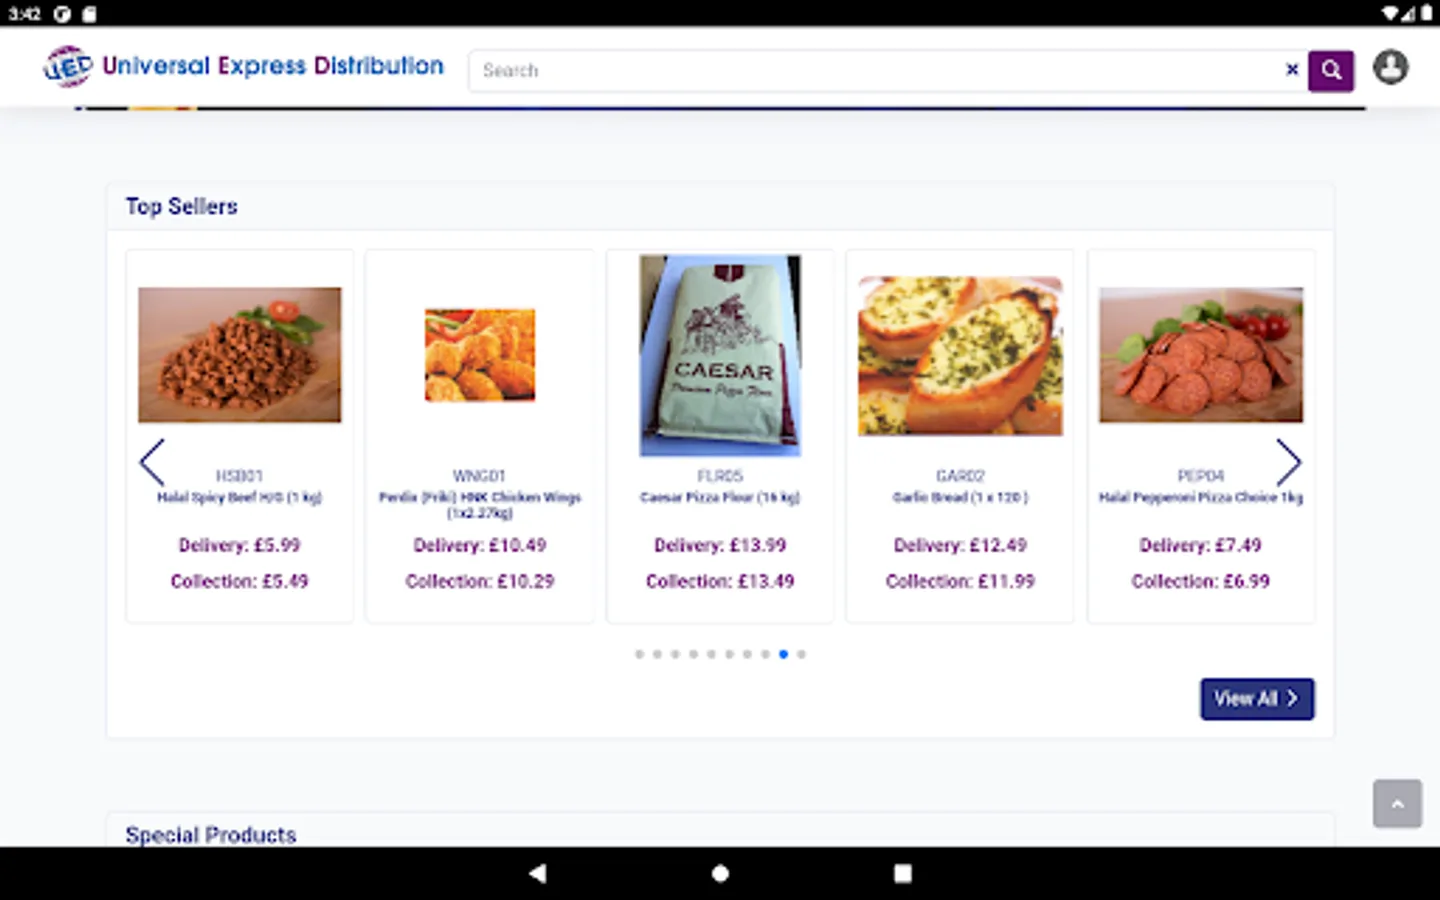Click Collection: £11.99 price
Screen dimensions: 1440x900
tap(960, 581)
